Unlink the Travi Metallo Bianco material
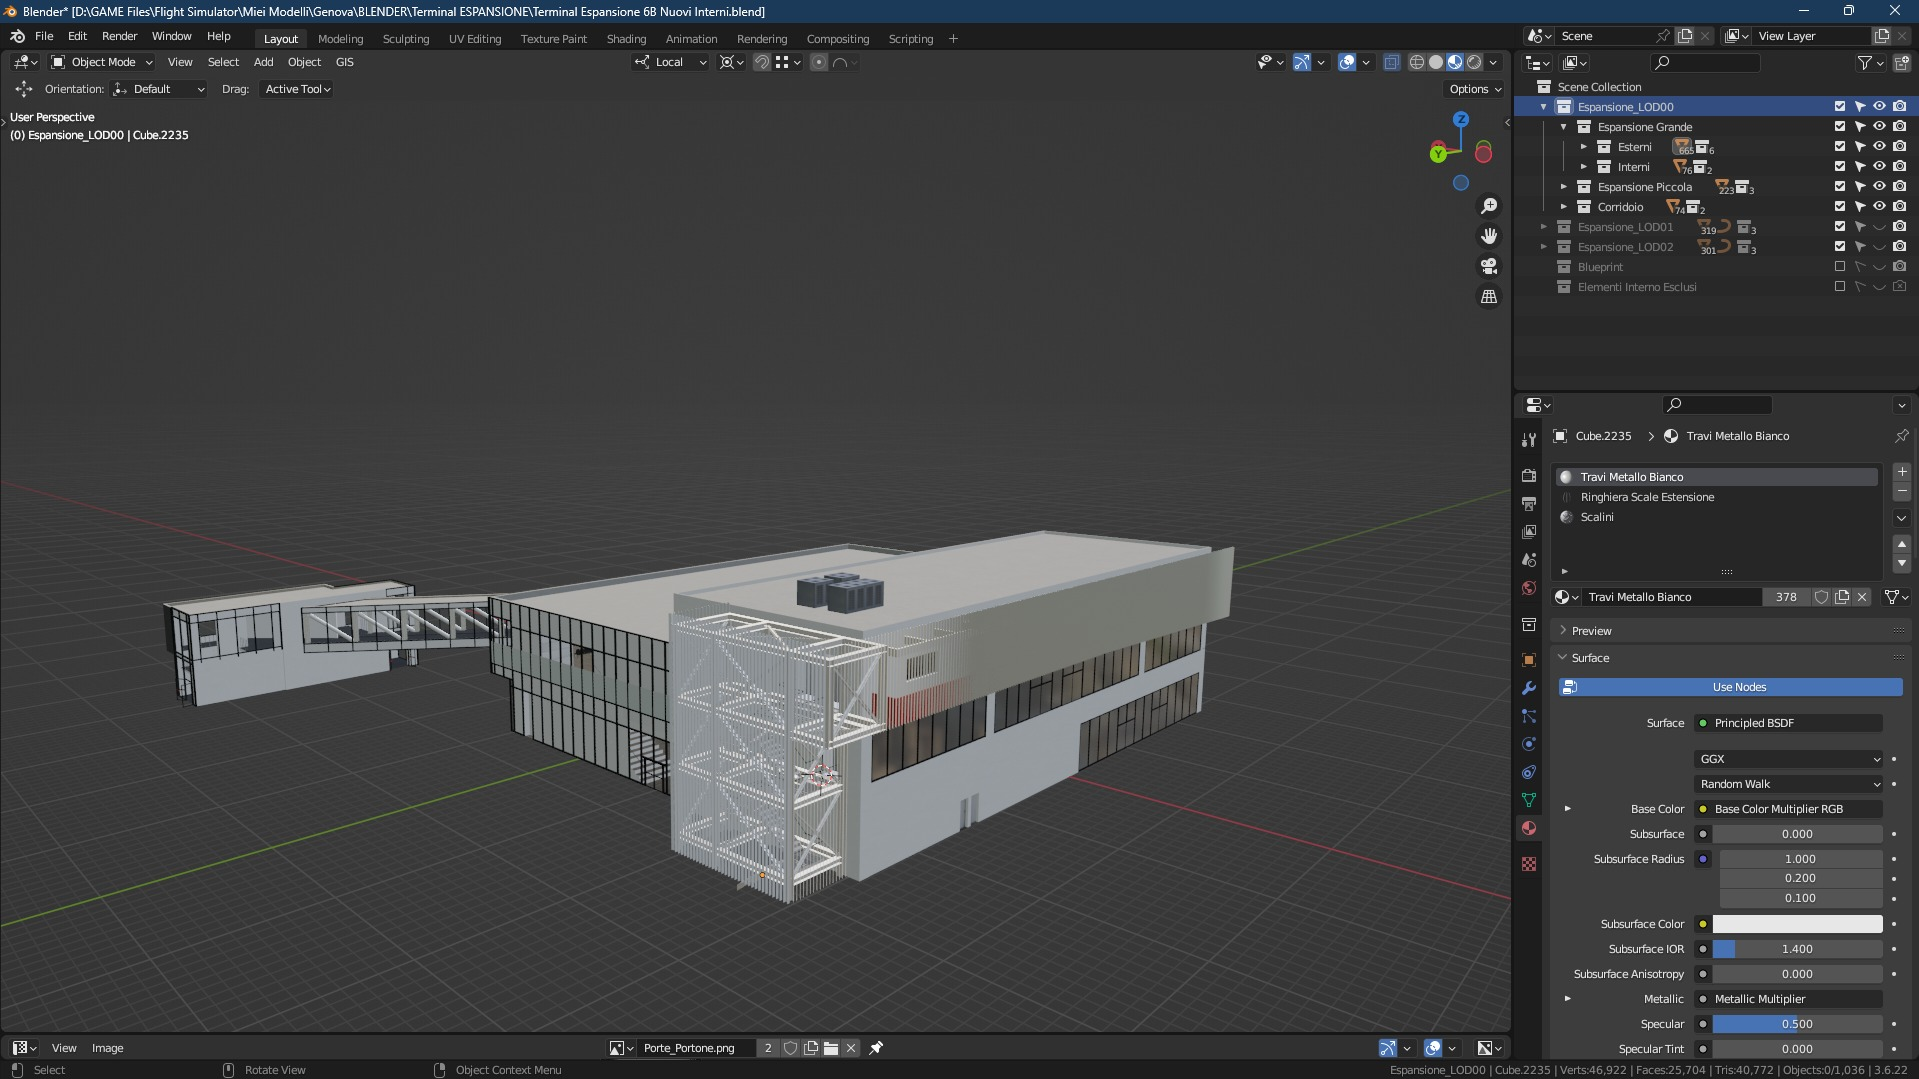Image resolution: width=1919 pixels, height=1079 pixels. (1862, 597)
